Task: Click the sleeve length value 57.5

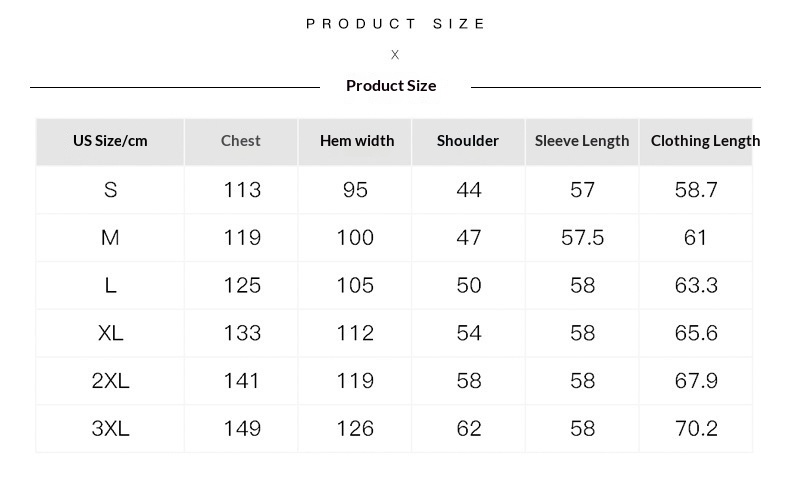Action: tap(582, 238)
